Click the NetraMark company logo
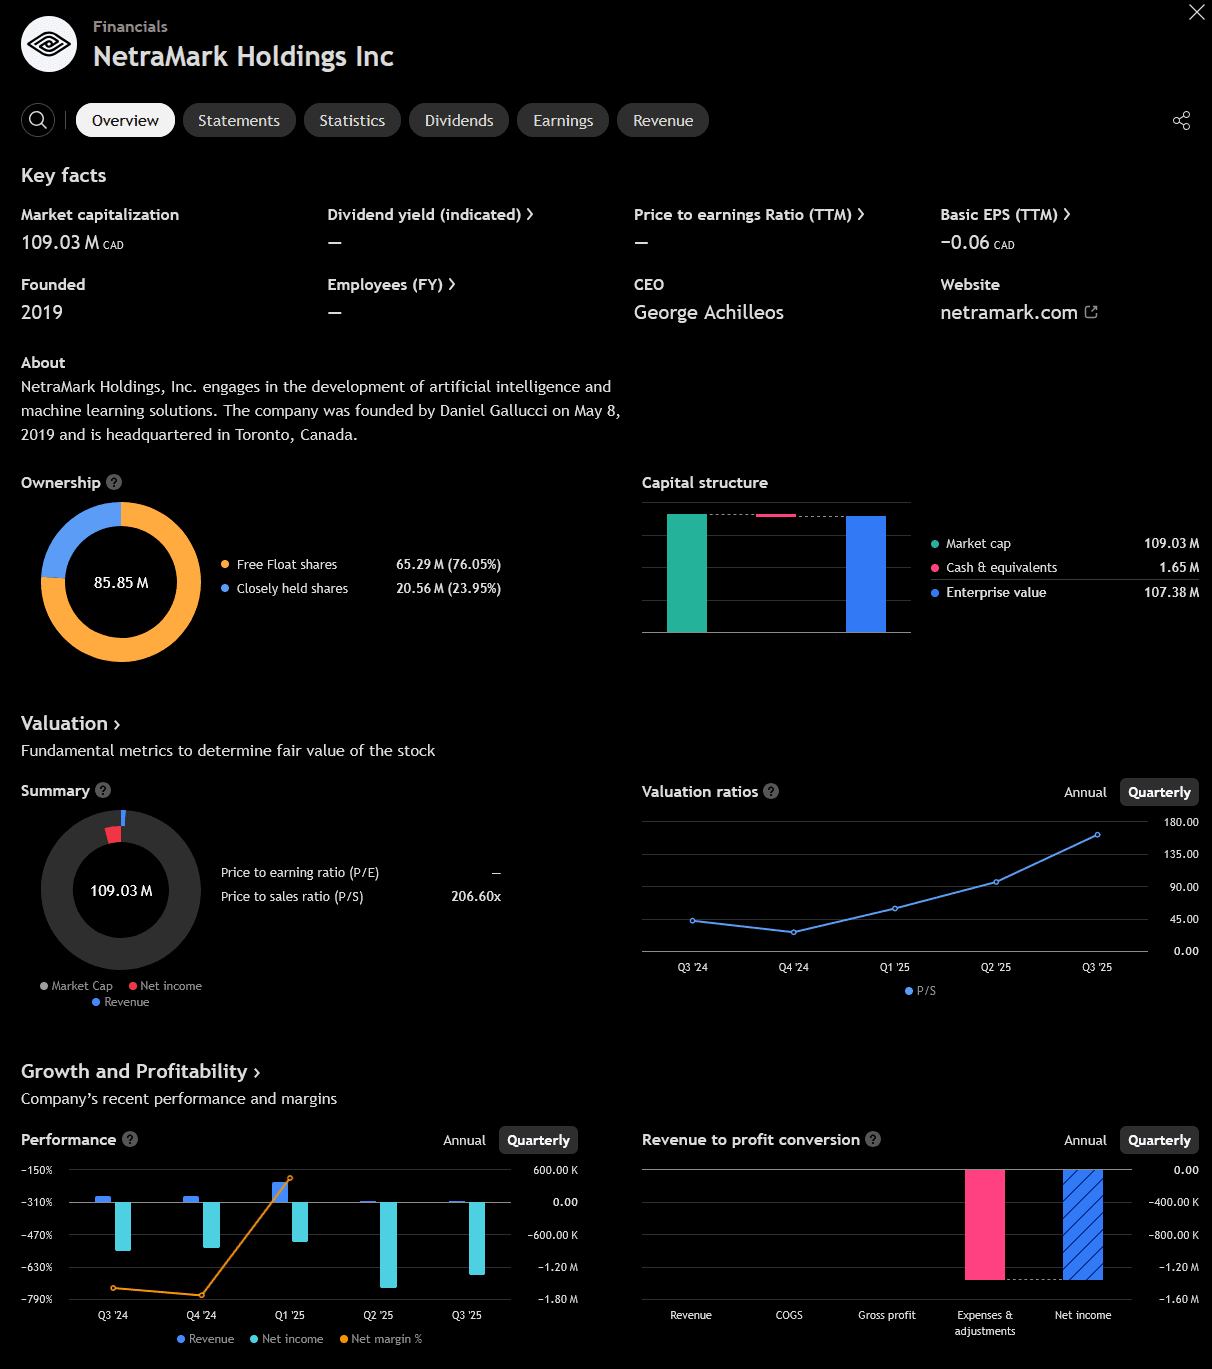The height and width of the screenshot is (1369, 1212). pyautogui.click(x=49, y=44)
